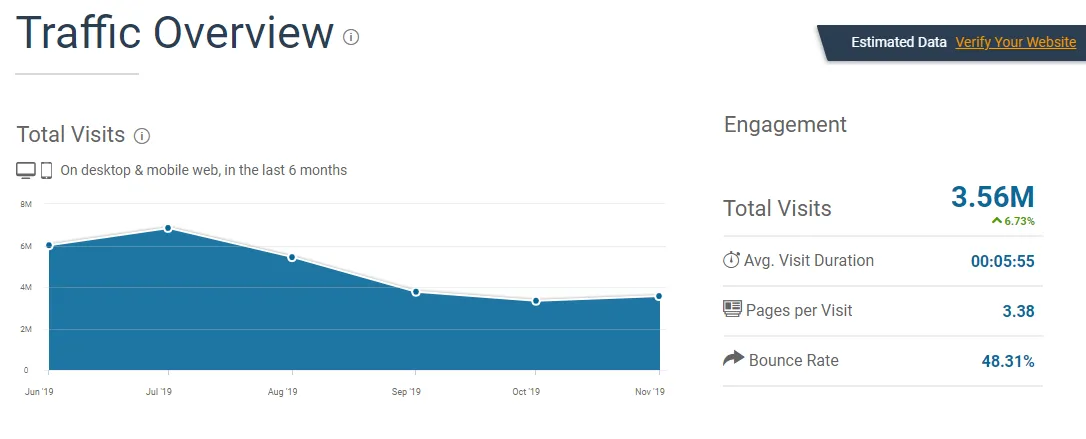Click the 3.56M total visits value
The height and width of the screenshot is (439, 1086).
992,197
